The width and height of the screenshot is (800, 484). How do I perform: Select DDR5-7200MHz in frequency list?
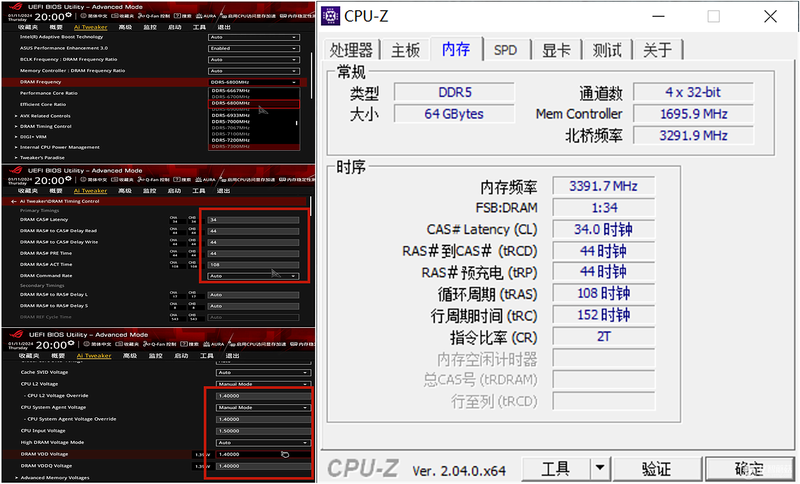pyautogui.click(x=231, y=140)
